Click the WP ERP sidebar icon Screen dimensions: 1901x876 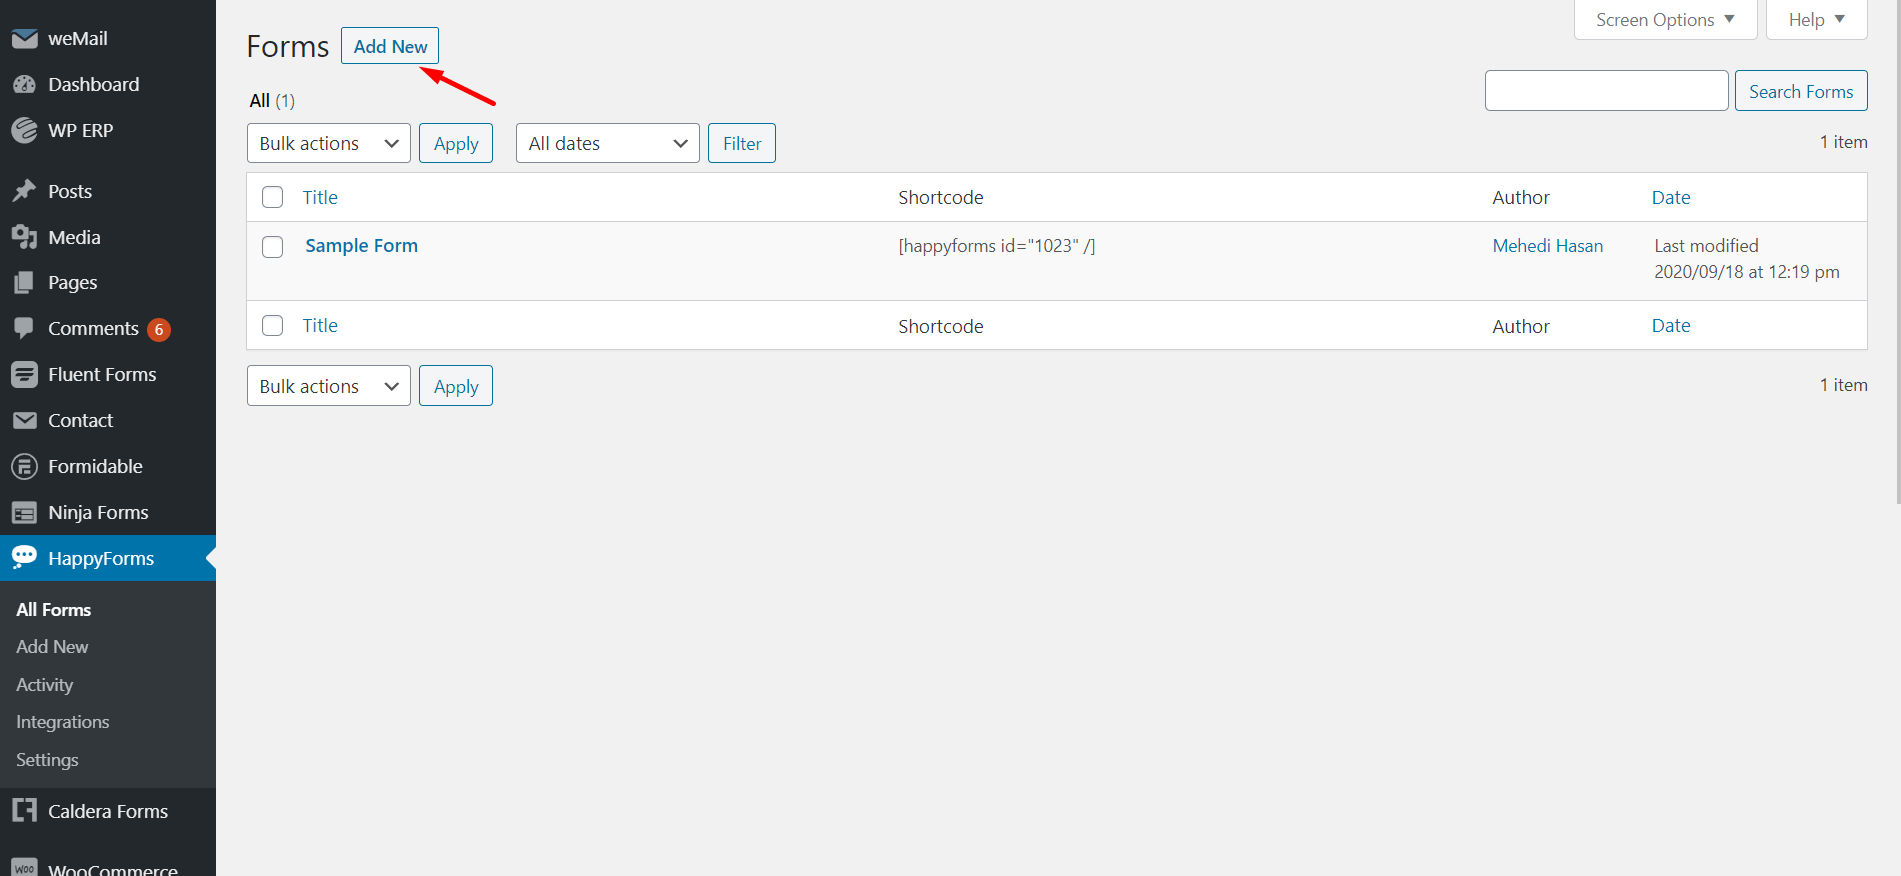coord(24,131)
